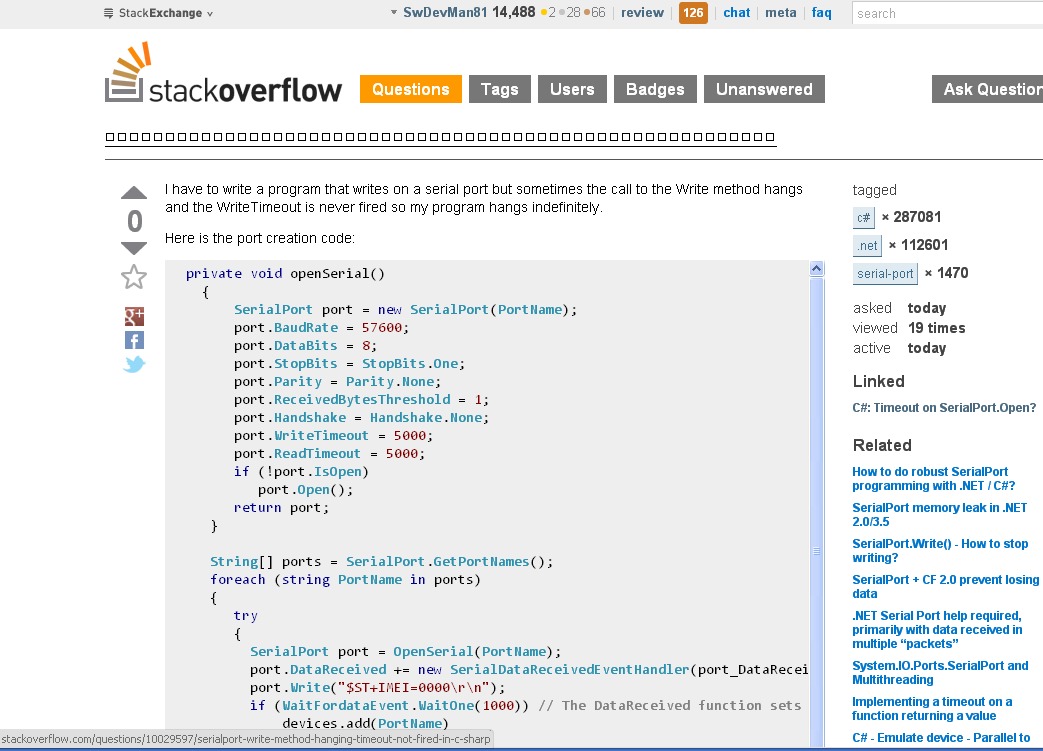Viewport: 1043px width, 751px height.
Task: Open linked question Timeout on SerialPort.Open
Action: (x=944, y=408)
